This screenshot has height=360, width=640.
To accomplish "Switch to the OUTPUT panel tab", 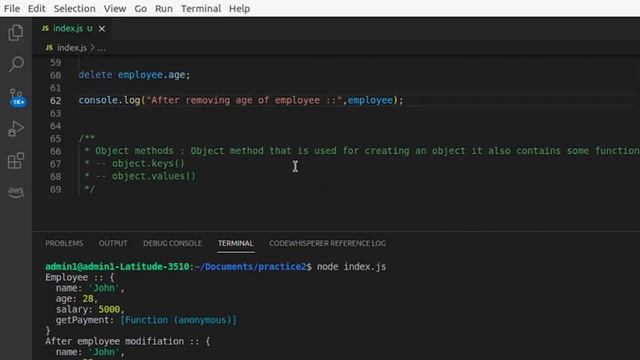I will click(x=113, y=243).
